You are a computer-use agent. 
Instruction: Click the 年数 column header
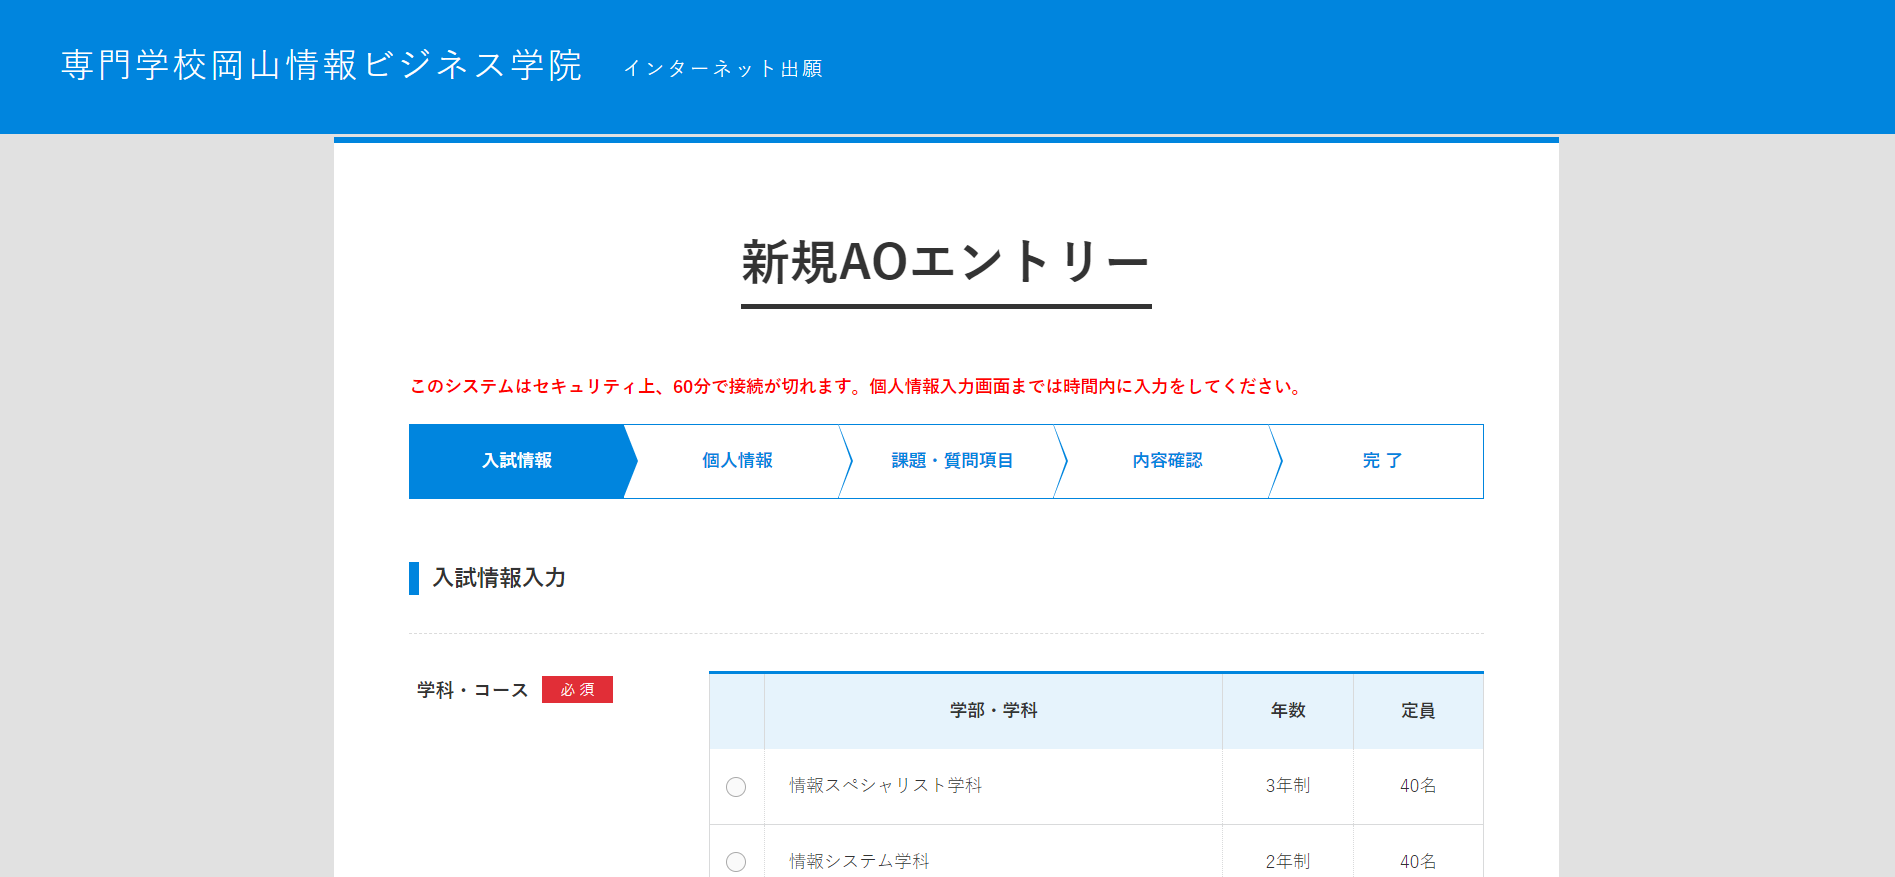[x=1288, y=711]
